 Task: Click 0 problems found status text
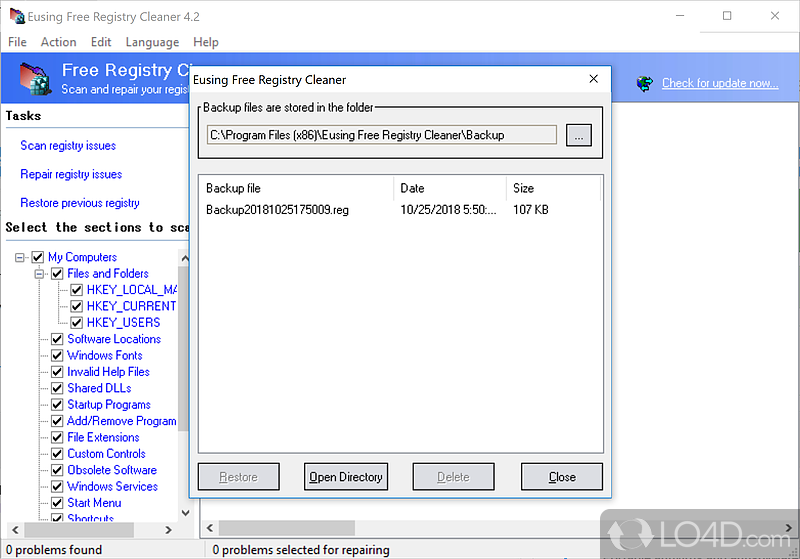(54, 550)
